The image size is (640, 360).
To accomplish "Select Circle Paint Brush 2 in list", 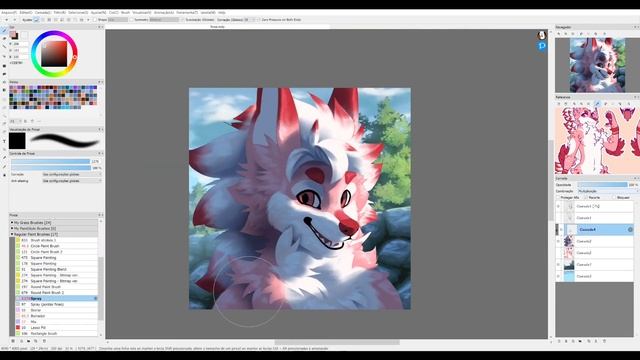I will (57, 252).
